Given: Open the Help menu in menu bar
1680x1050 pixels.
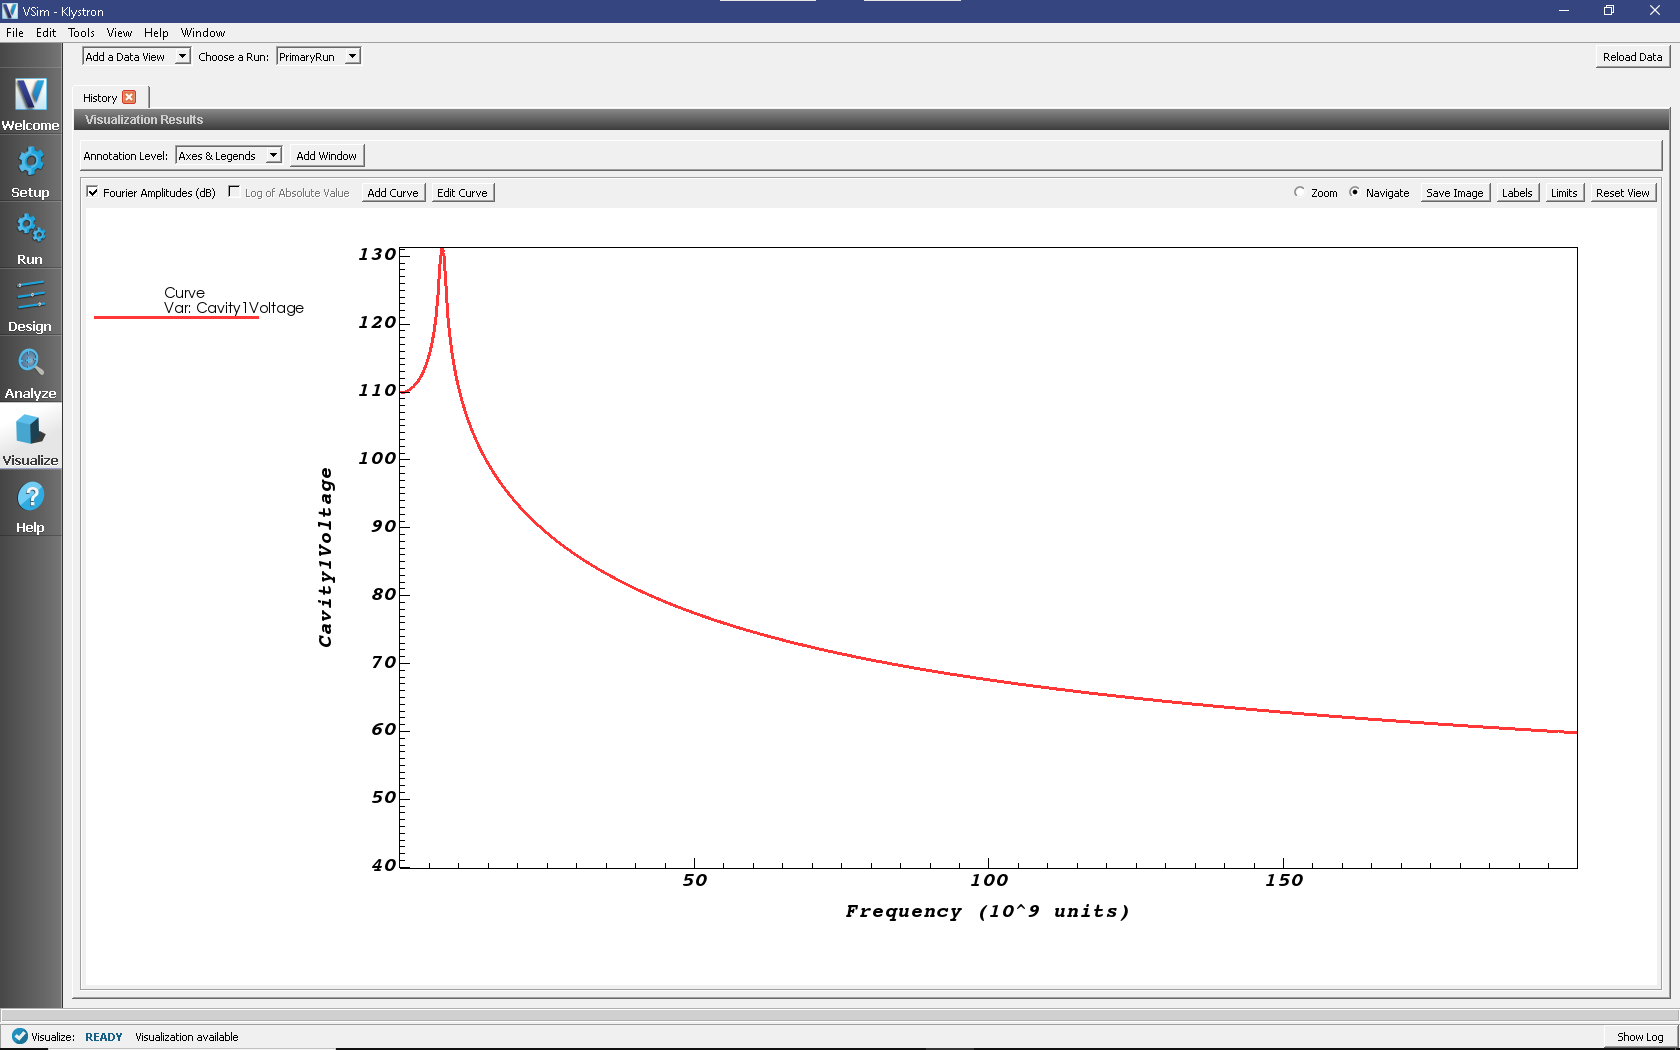Looking at the screenshot, I should [x=156, y=33].
